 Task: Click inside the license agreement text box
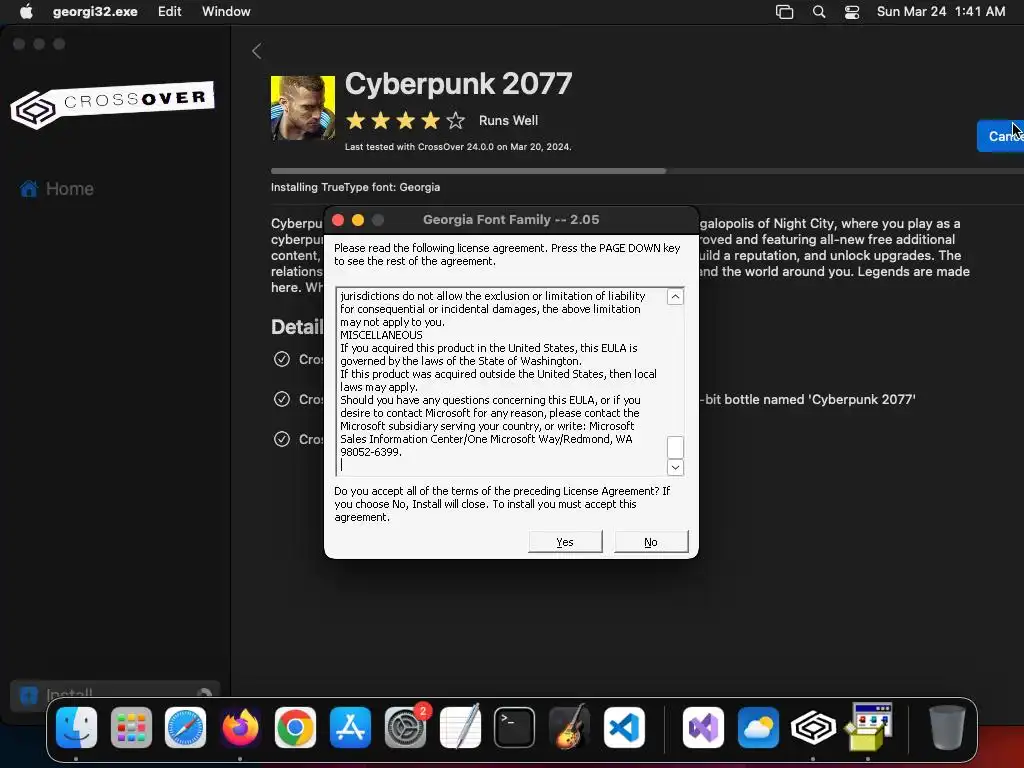[502, 381]
